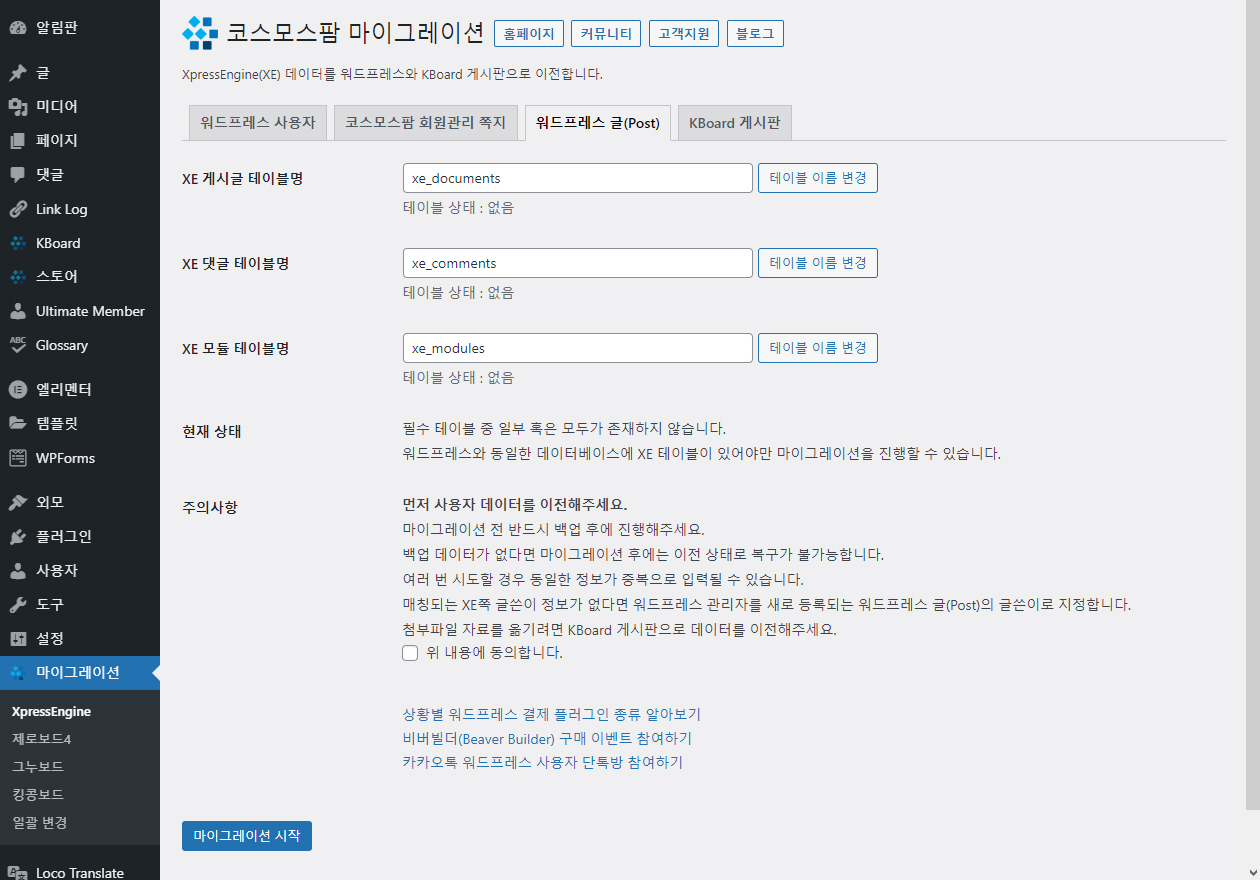
Task: Click the 페이지 pages icon
Action: click(x=18, y=141)
